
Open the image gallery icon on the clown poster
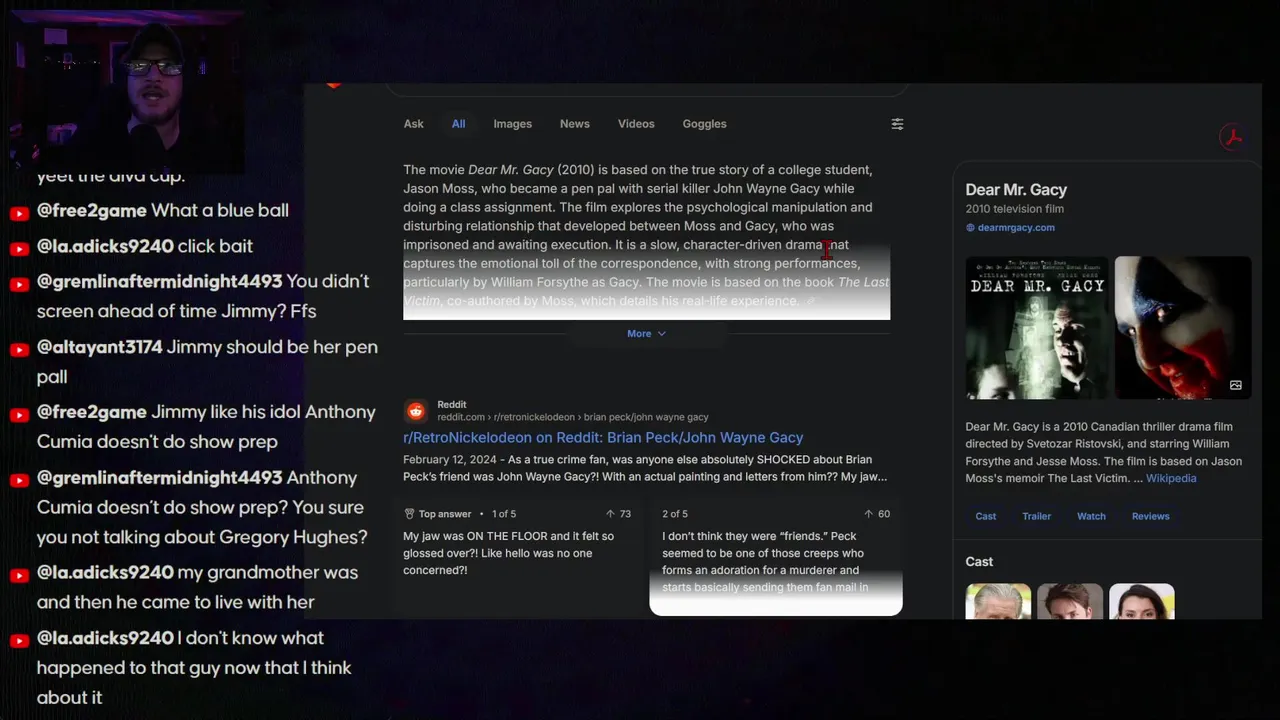[1236, 385]
